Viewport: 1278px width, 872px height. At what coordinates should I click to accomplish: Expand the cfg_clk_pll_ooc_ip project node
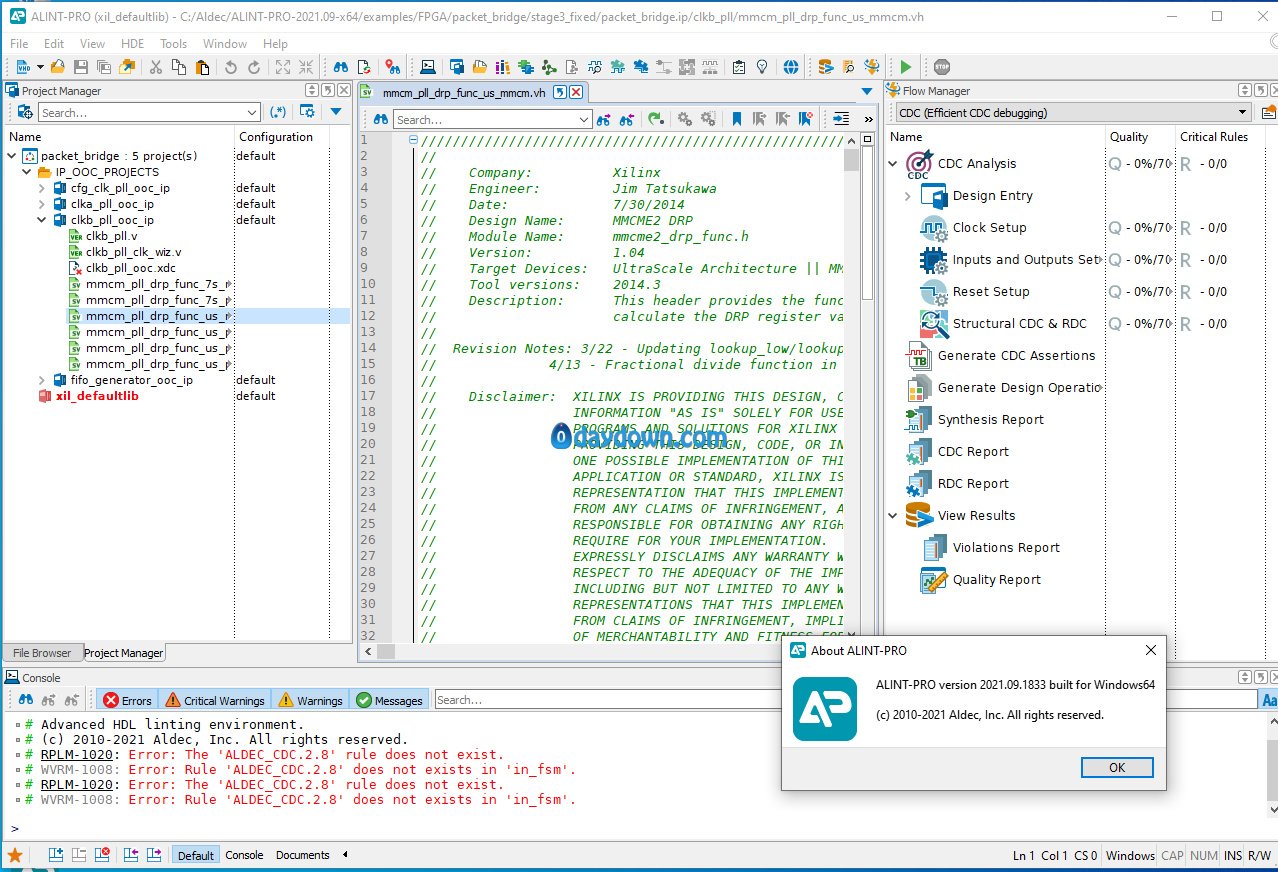pos(42,188)
